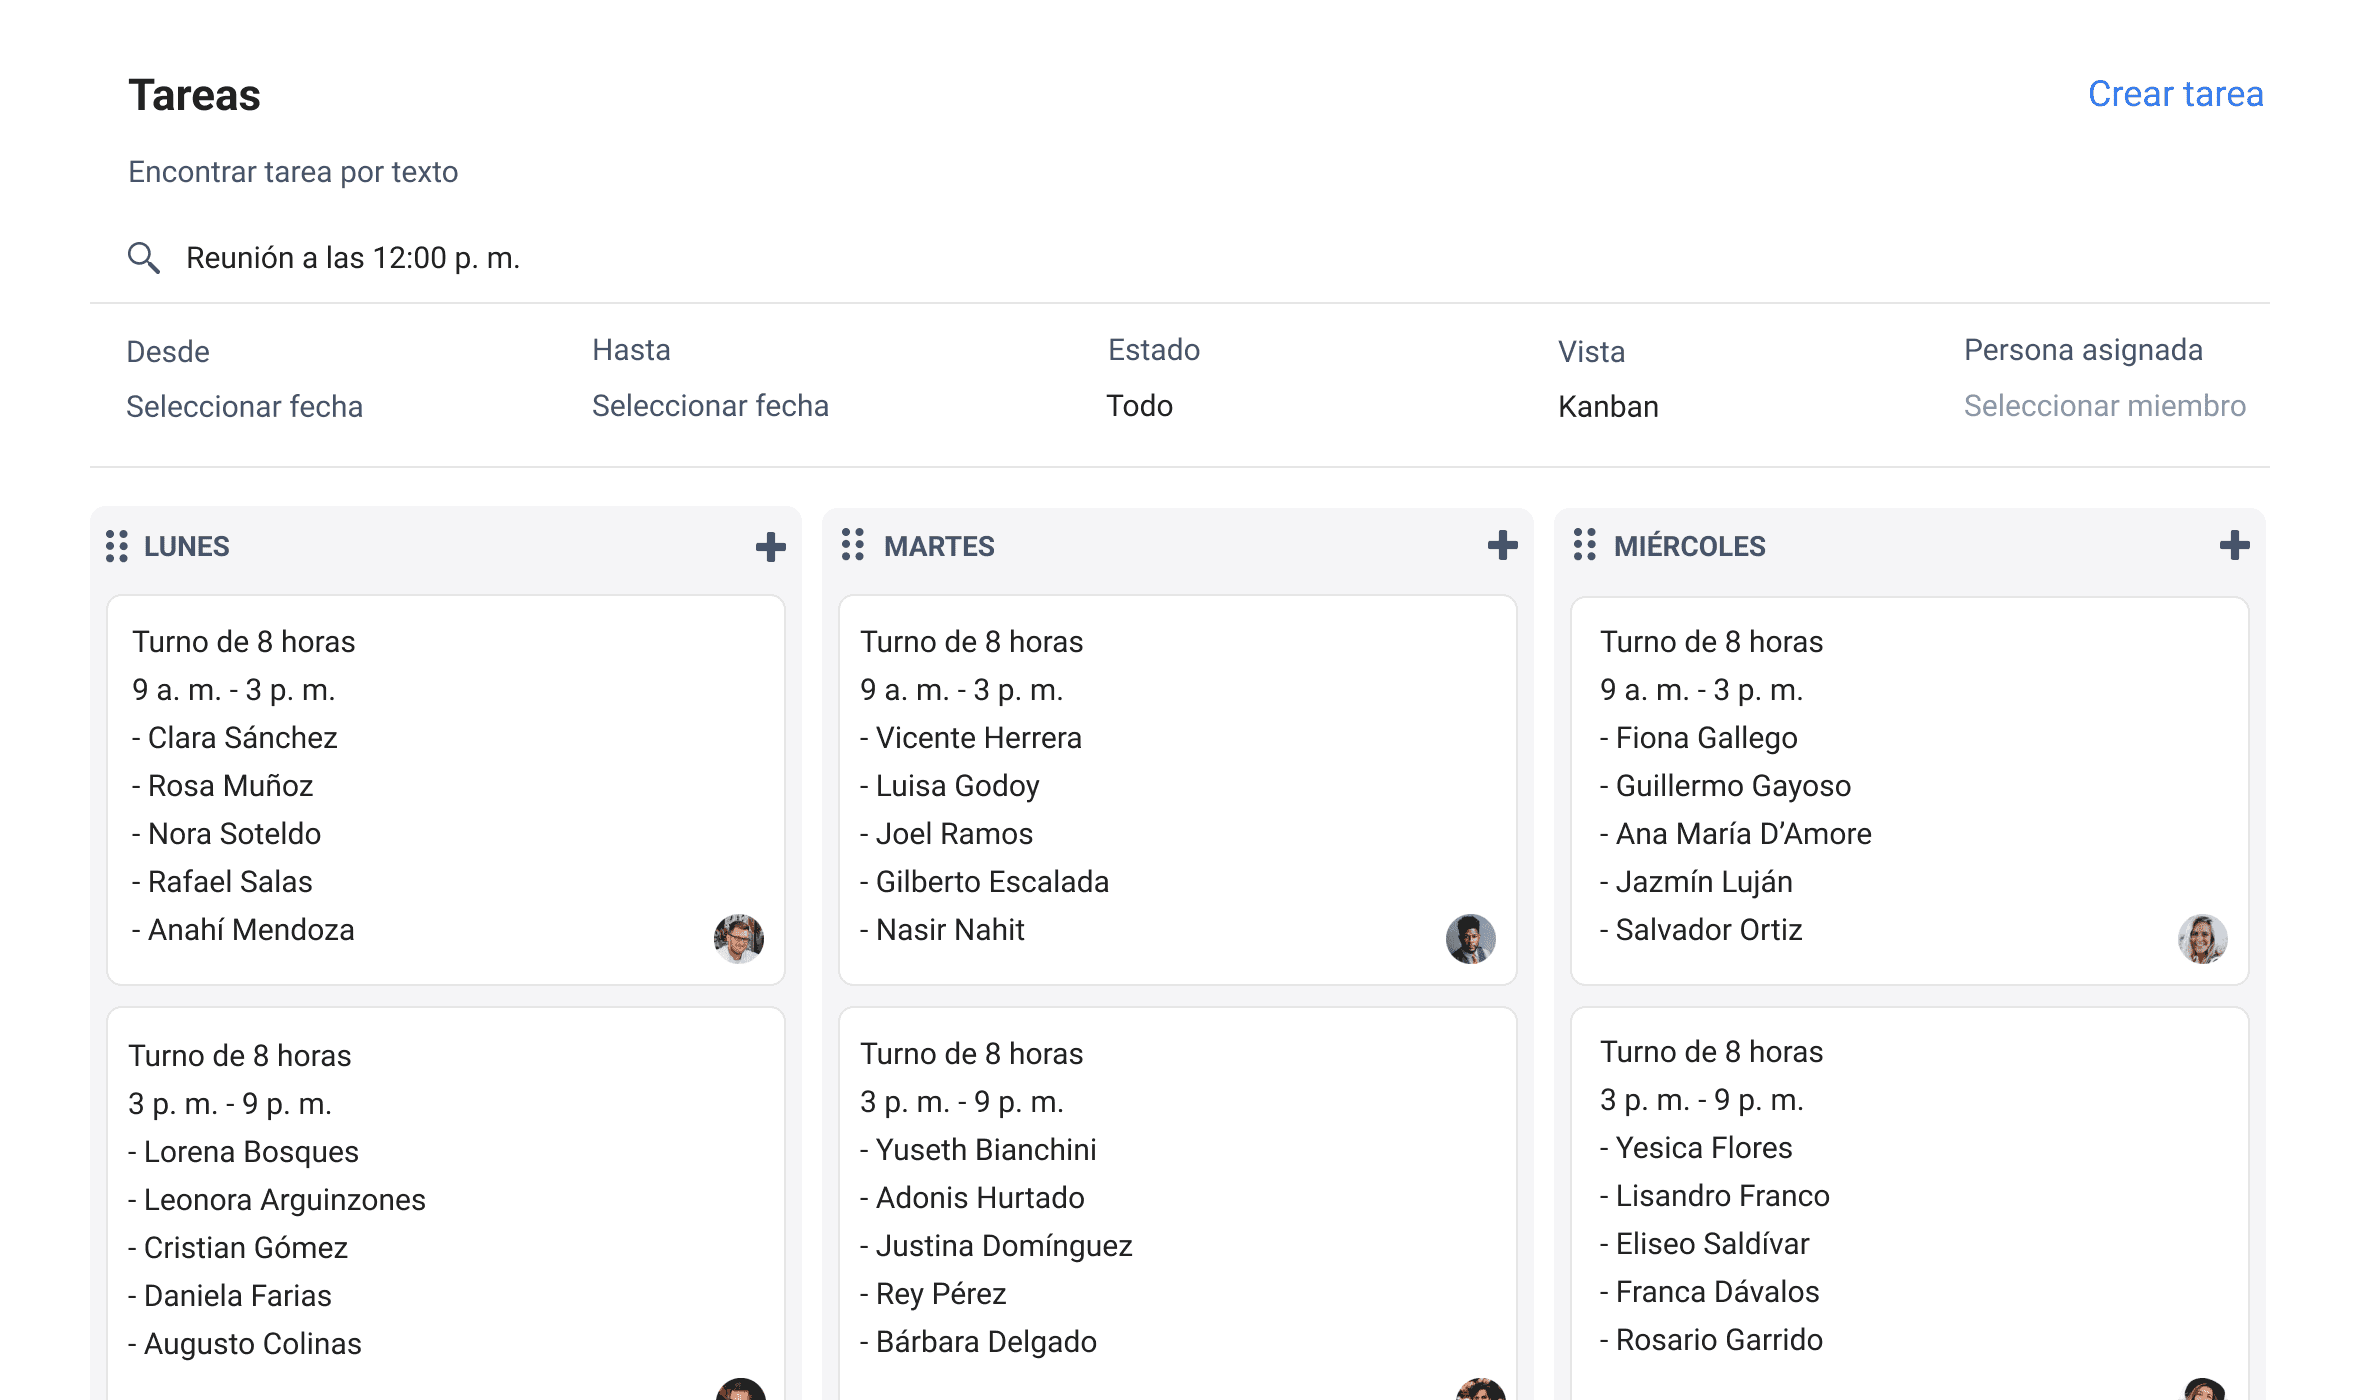Click the add task plus icon on Lunes column
Image resolution: width=2360 pixels, height=1400 pixels.
tap(769, 546)
